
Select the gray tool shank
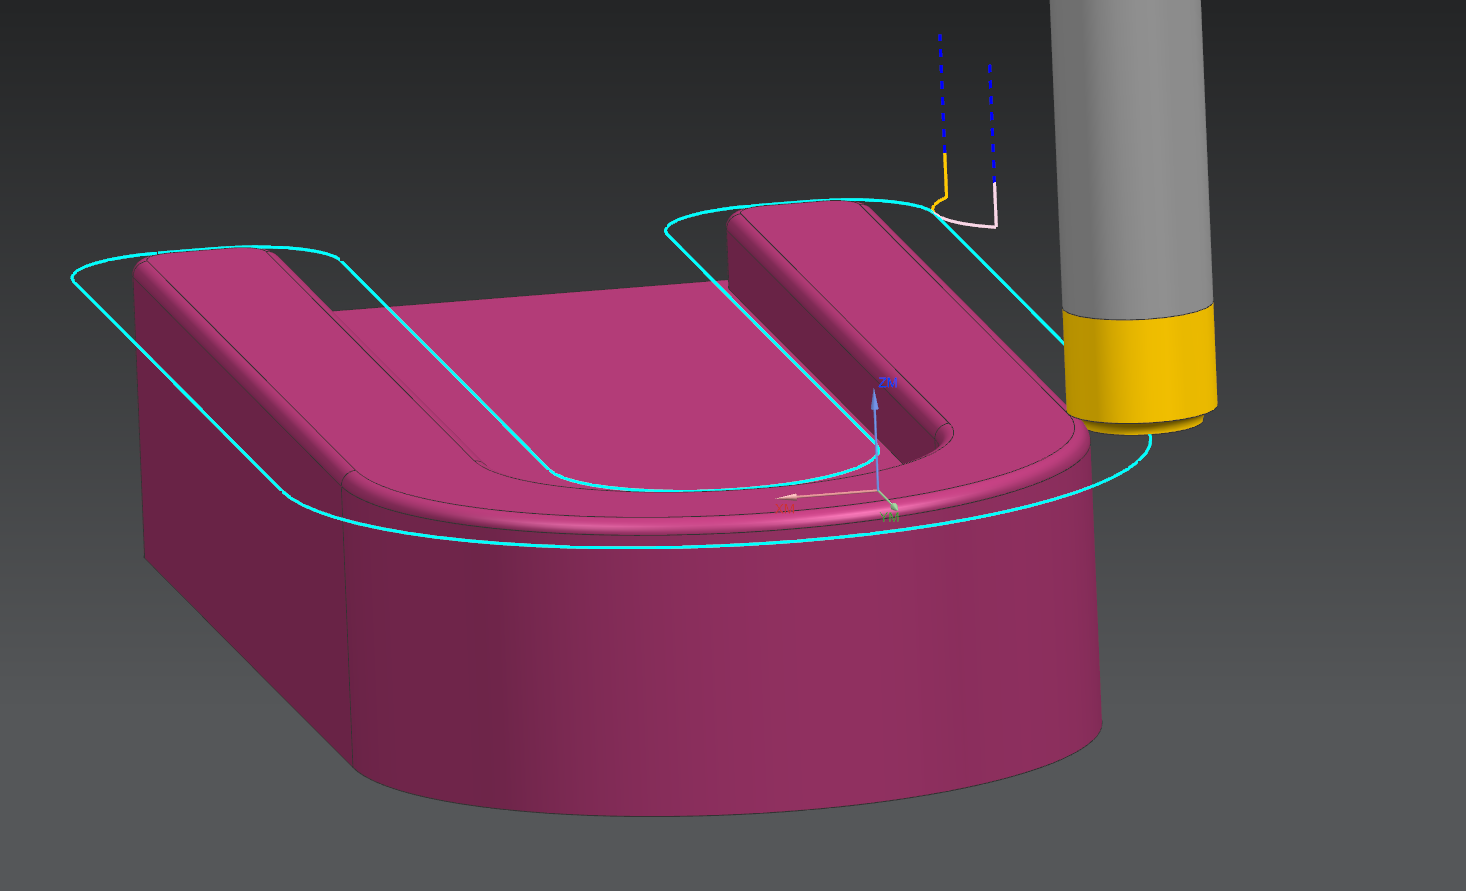click(1128, 150)
